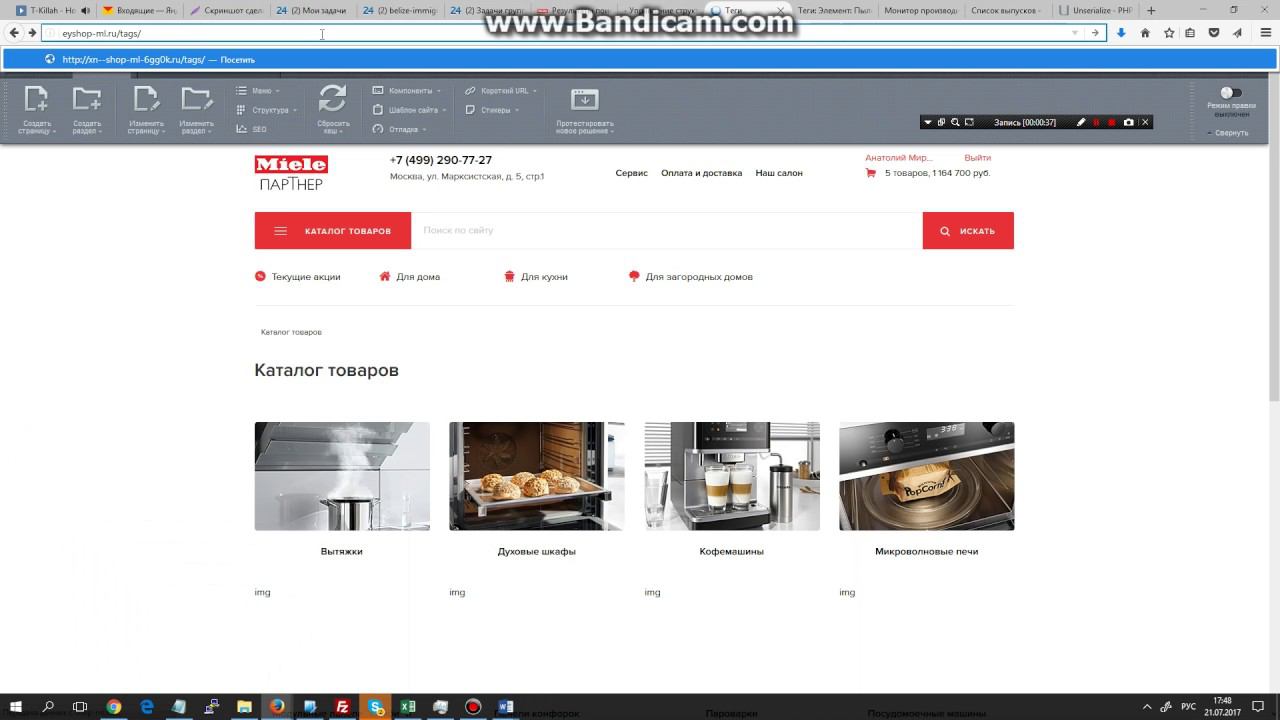Collapse the admin panel via Свернуть

1228,133
